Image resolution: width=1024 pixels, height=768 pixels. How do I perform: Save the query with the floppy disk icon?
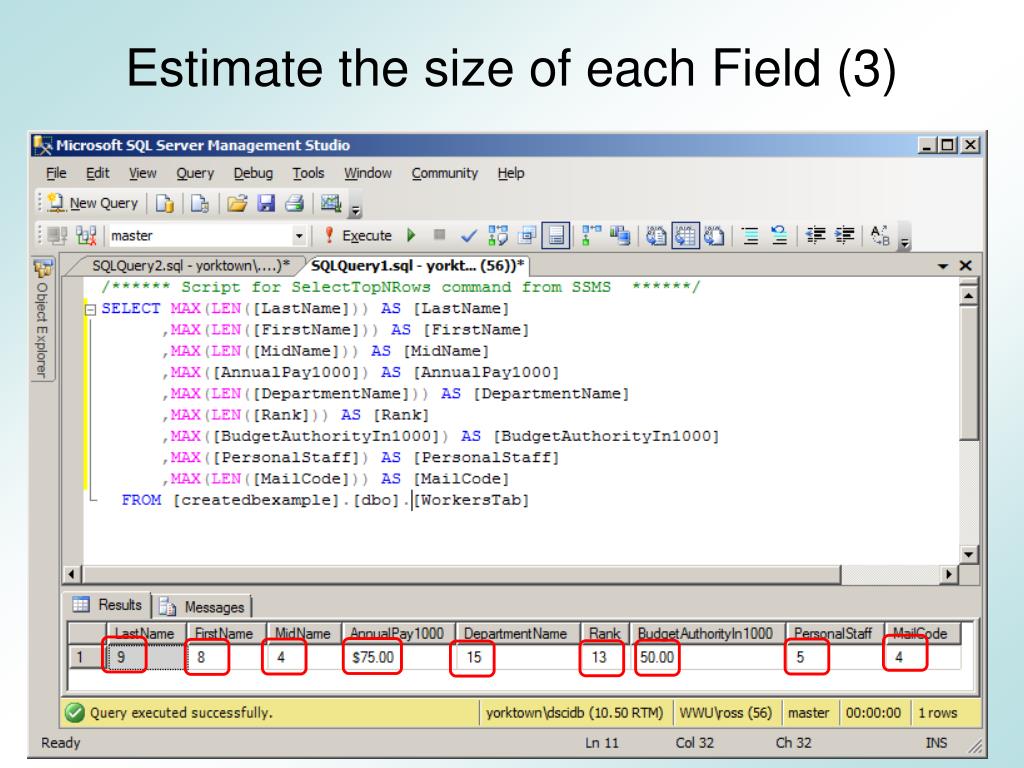pos(265,204)
